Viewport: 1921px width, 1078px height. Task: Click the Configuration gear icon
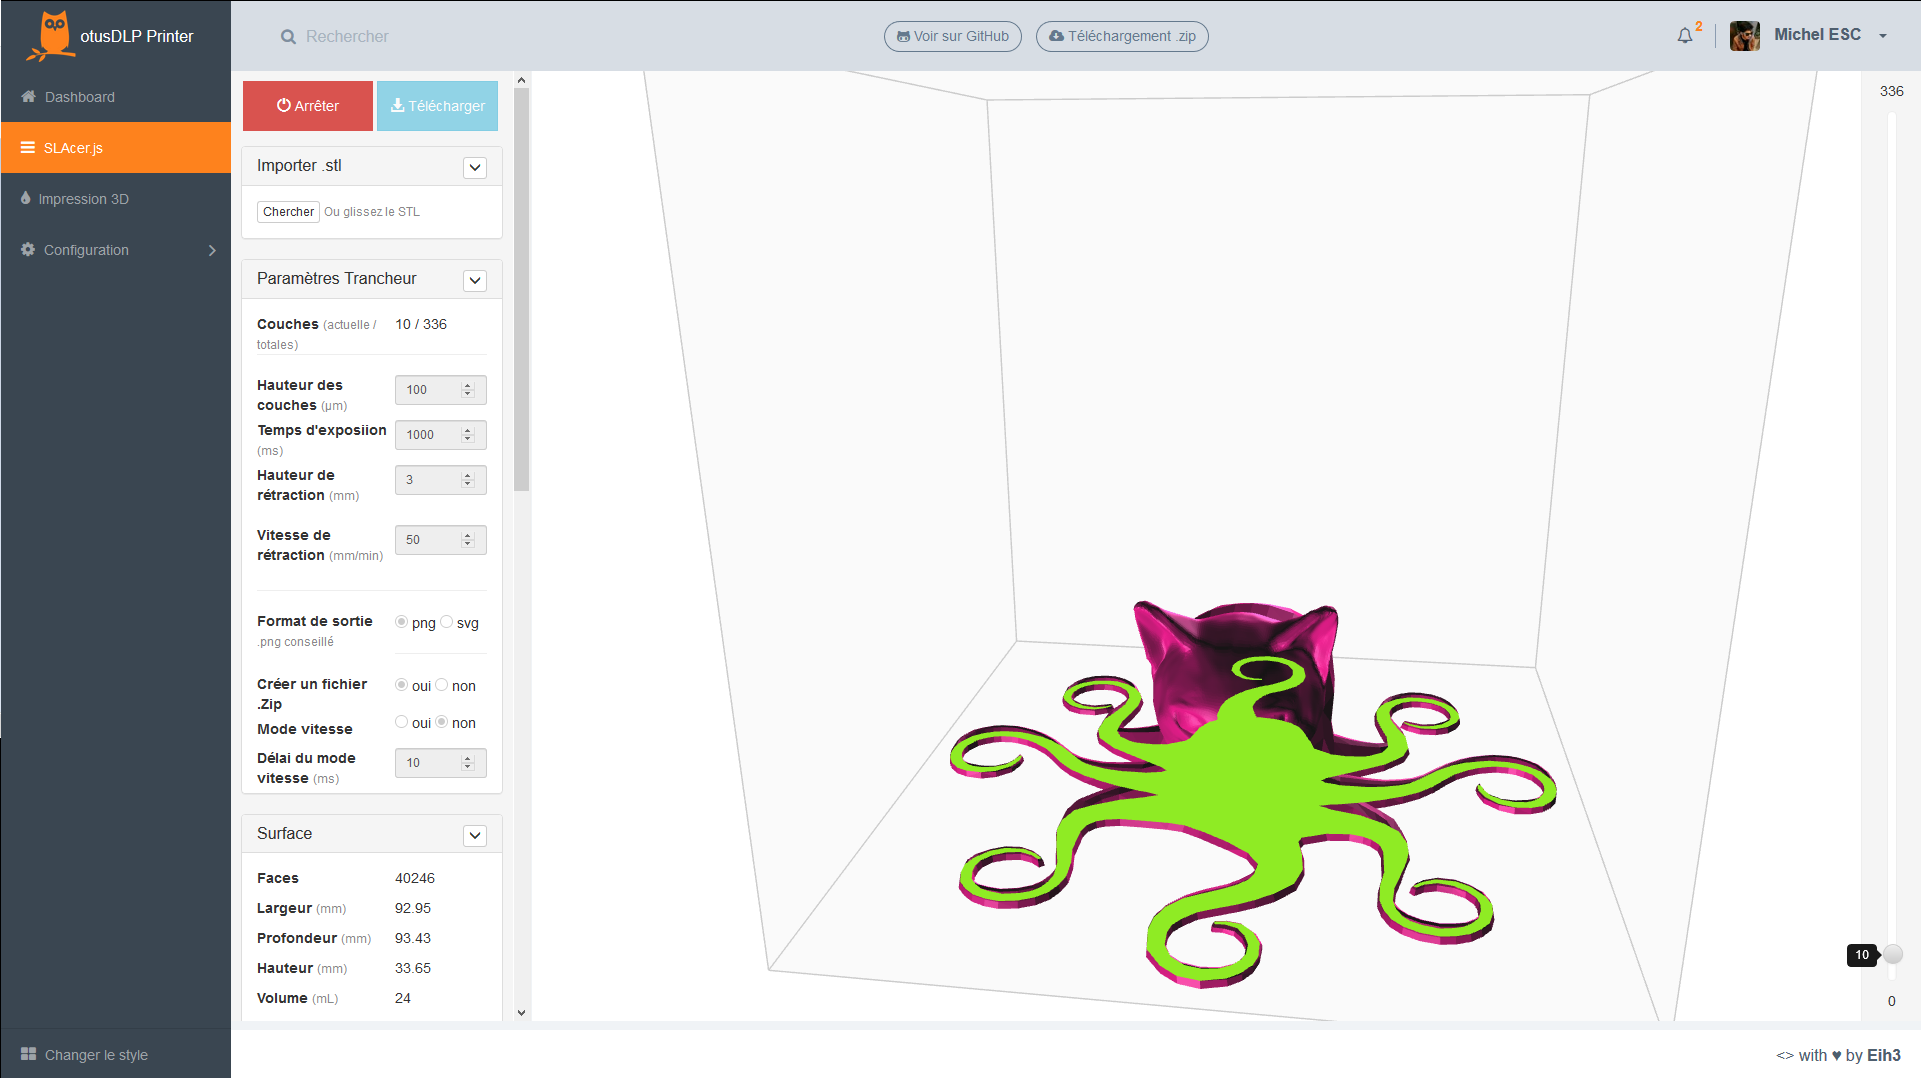coord(28,250)
